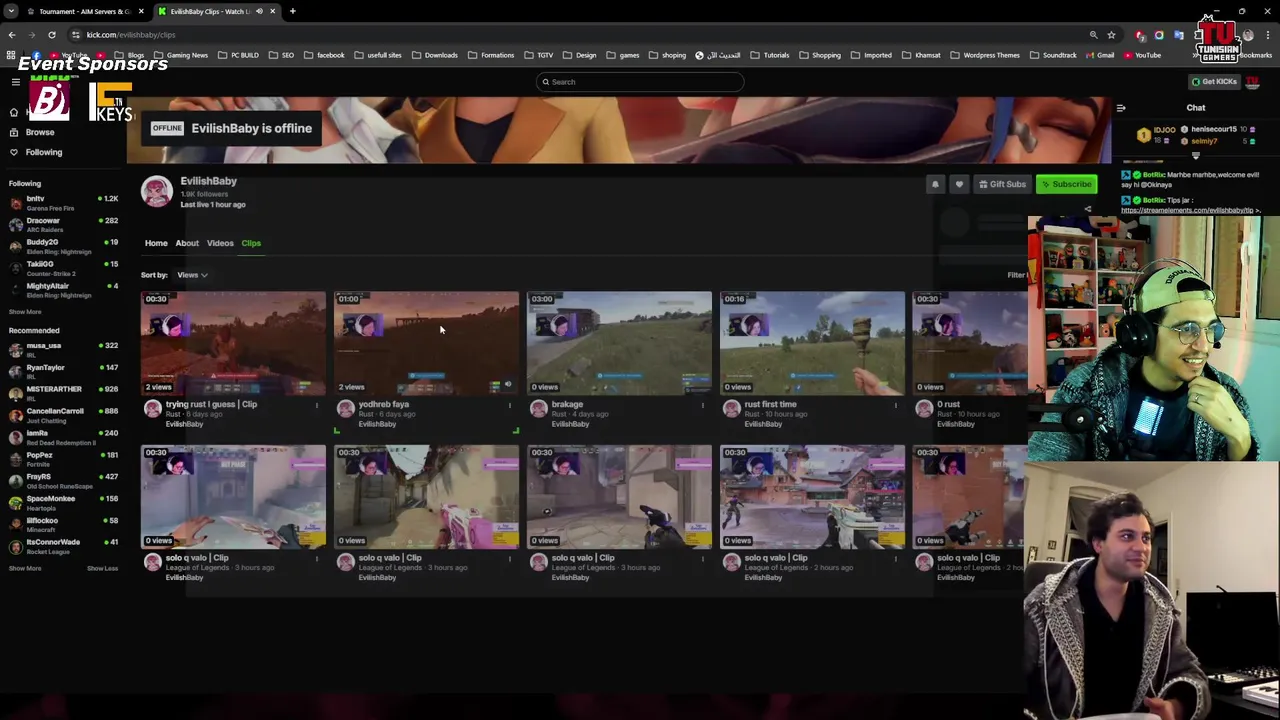Expand the Sort by Views dropdown
Screen dimensions: 1280x720
pyautogui.click(x=192, y=275)
